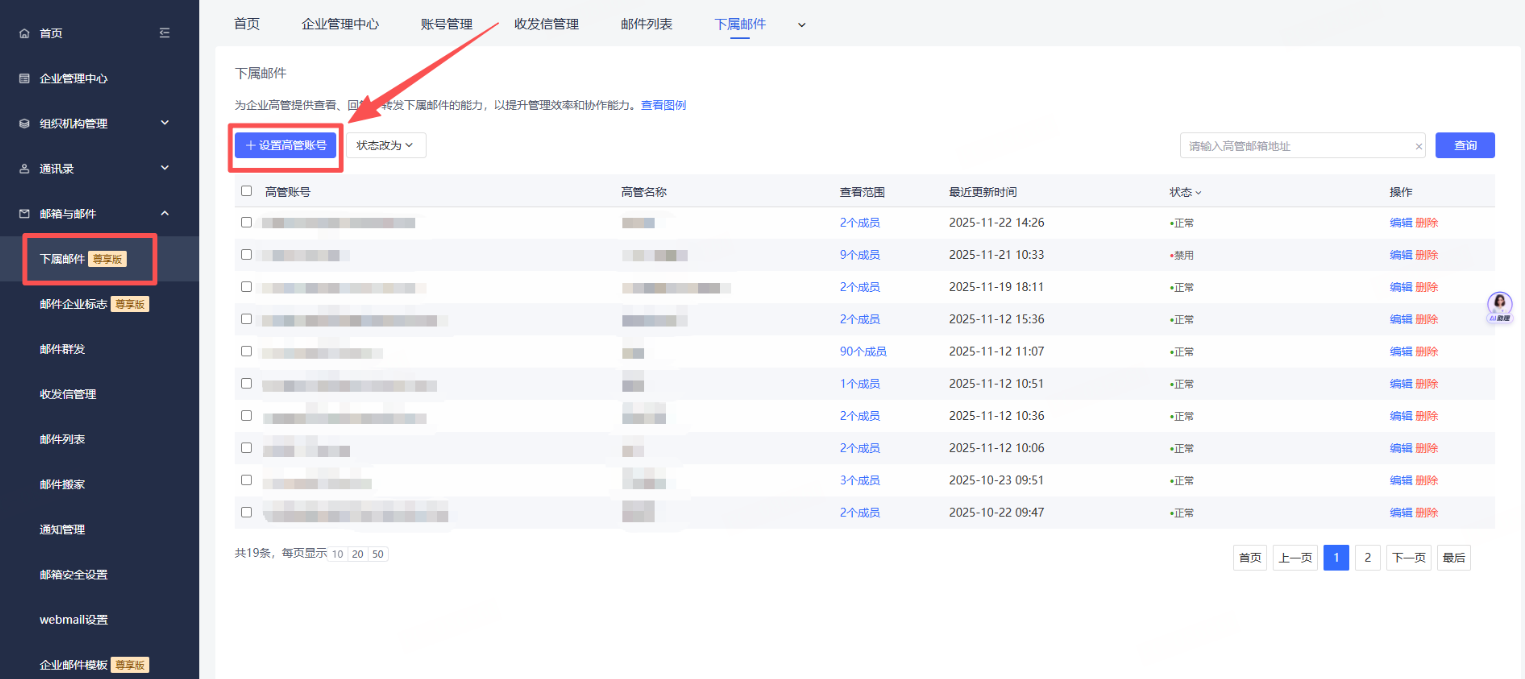Click the 禁用 status in second row
The height and width of the screenshot is (679, 1525).
(x=1182, y=255)
